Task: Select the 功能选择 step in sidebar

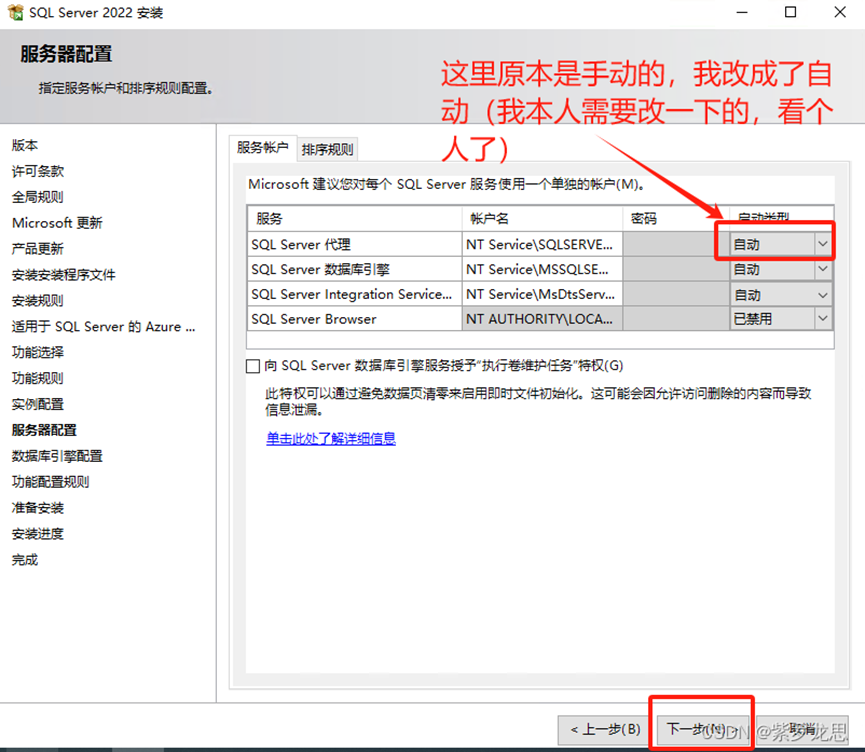Action: tap(38, 353)
